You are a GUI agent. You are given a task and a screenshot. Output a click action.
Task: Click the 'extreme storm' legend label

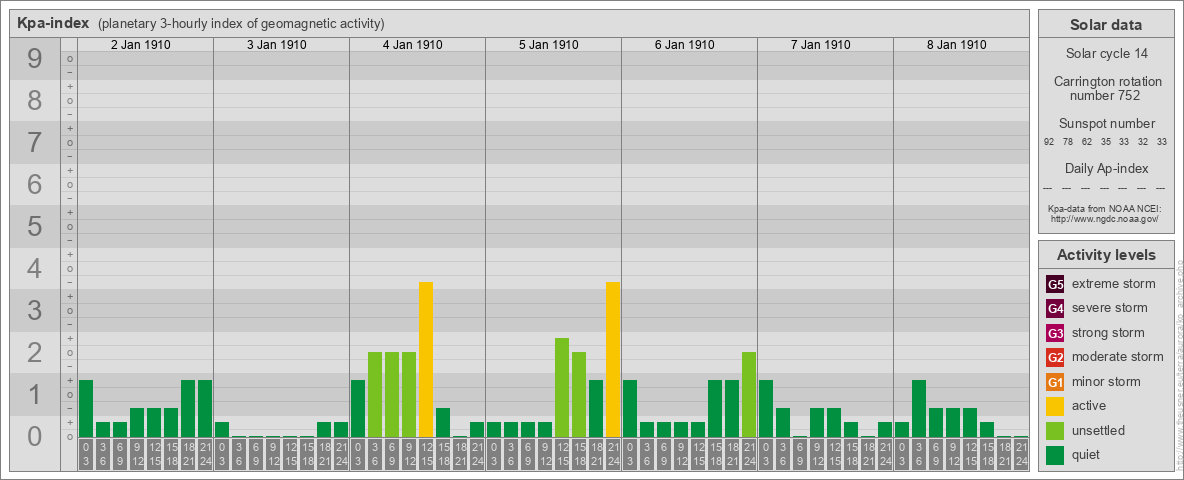pyautogui.click(x=1114, y=284)
